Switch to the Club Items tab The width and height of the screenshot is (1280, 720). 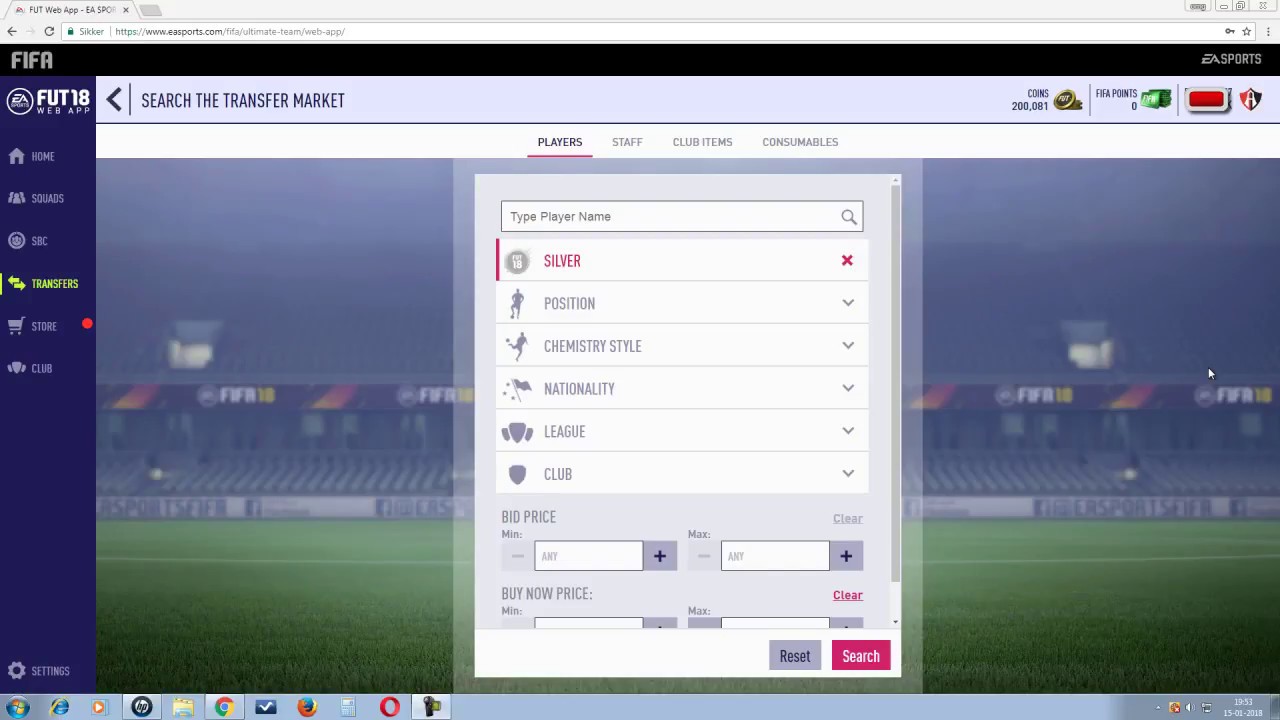702,142
